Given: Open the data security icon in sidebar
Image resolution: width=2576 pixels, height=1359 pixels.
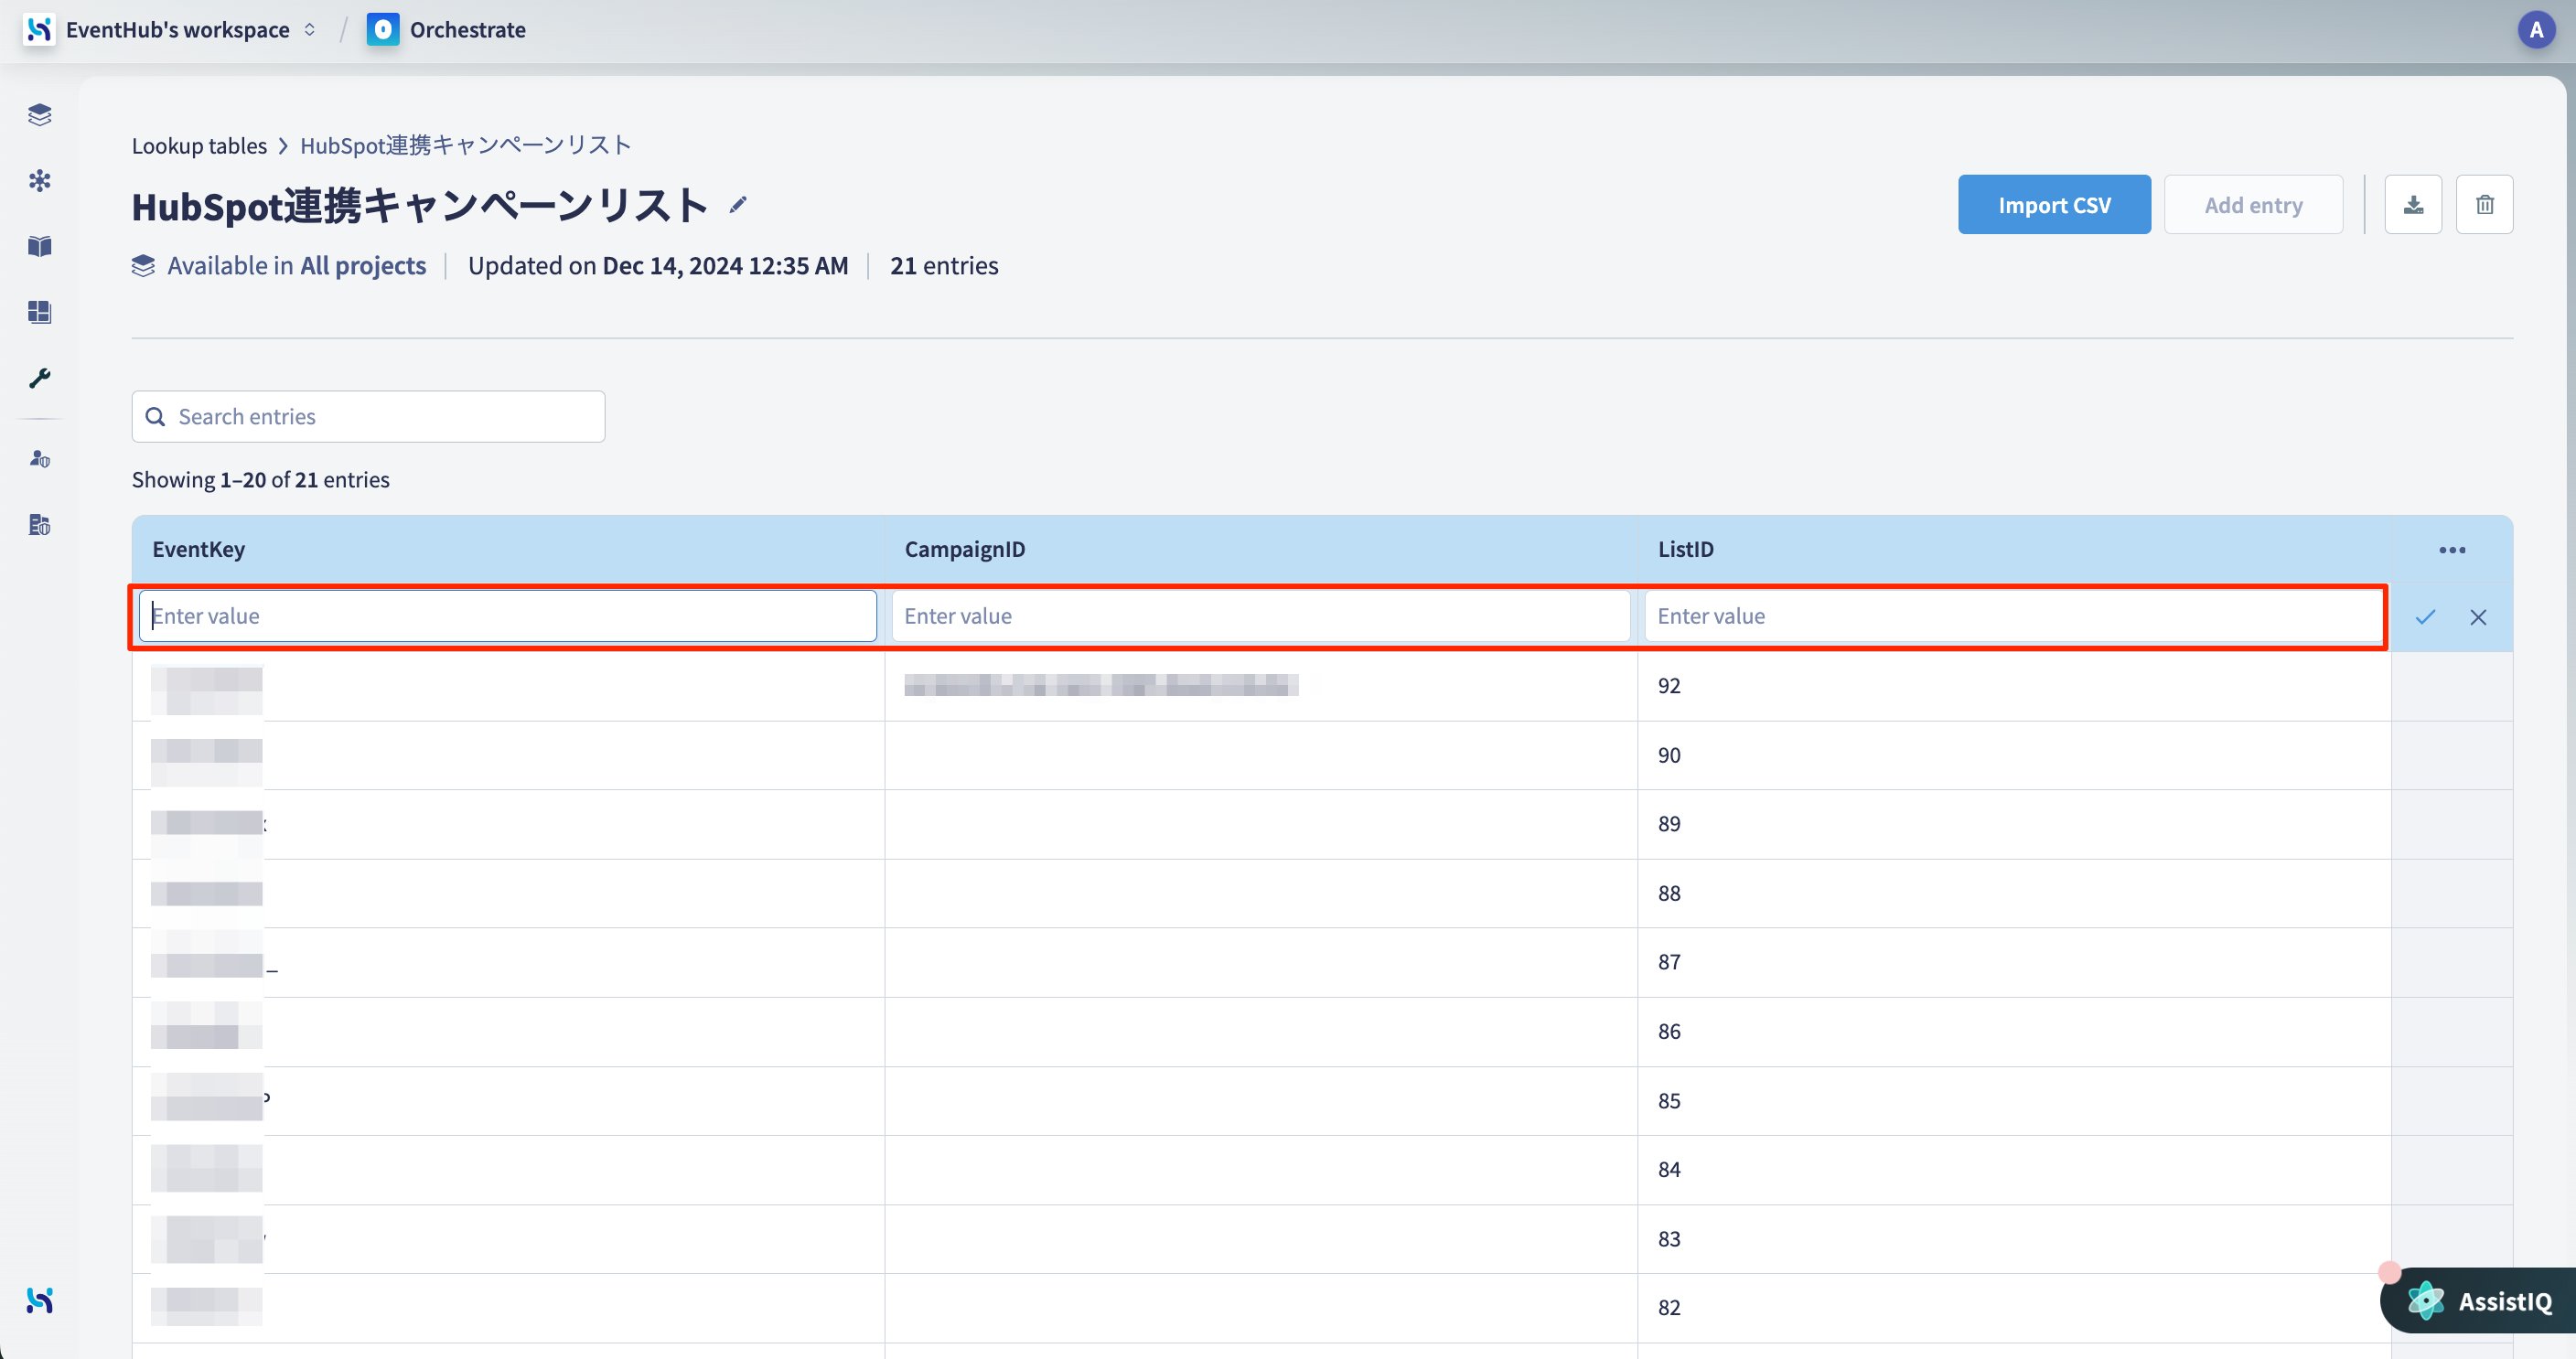Looking at the screenshot, I should coord(40,525).
